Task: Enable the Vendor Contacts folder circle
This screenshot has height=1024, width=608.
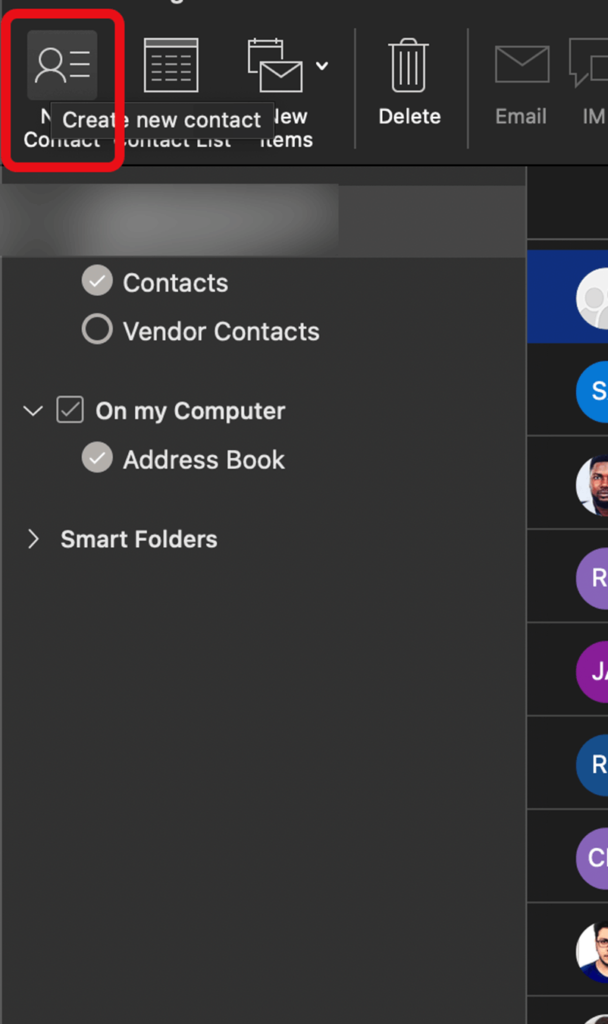Action: (97, 329)
